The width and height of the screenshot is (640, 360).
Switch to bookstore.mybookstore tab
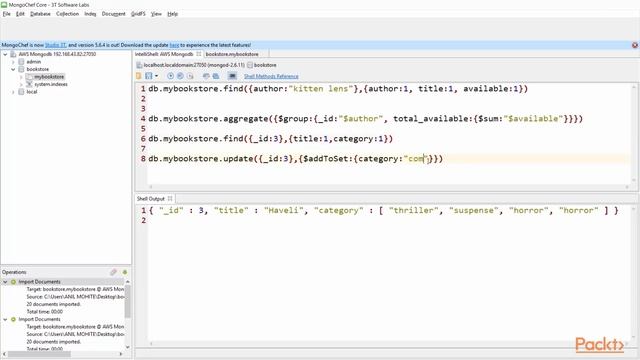232,54
